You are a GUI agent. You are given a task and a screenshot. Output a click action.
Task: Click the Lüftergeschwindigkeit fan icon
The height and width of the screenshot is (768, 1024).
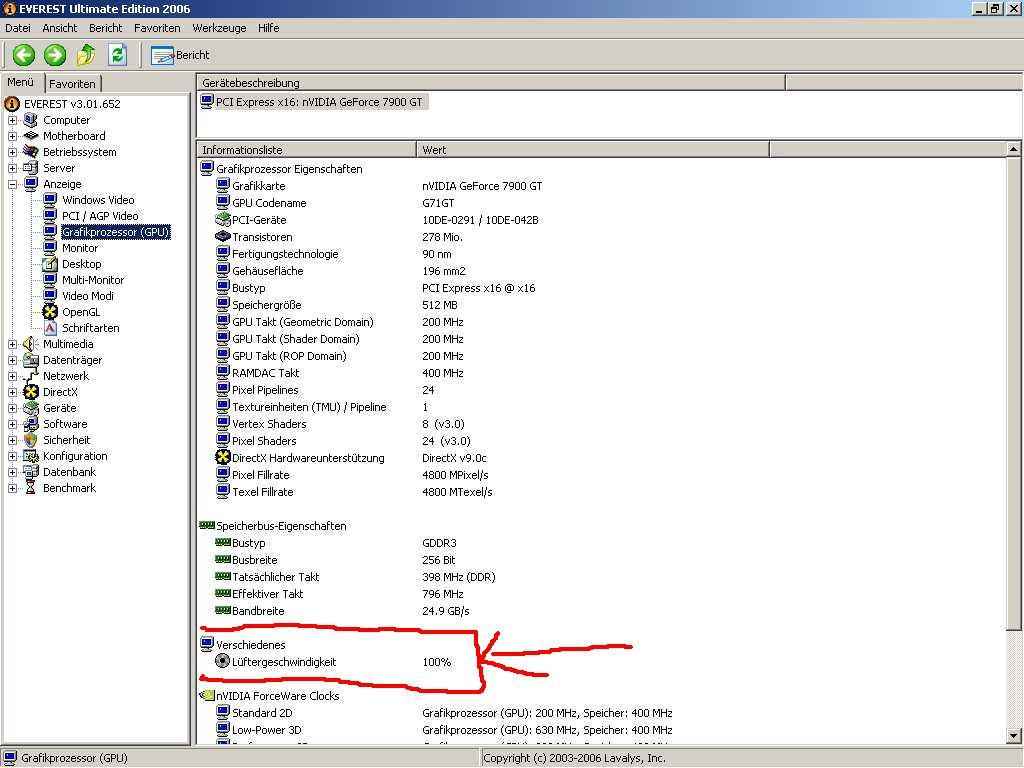click(223, 661)
